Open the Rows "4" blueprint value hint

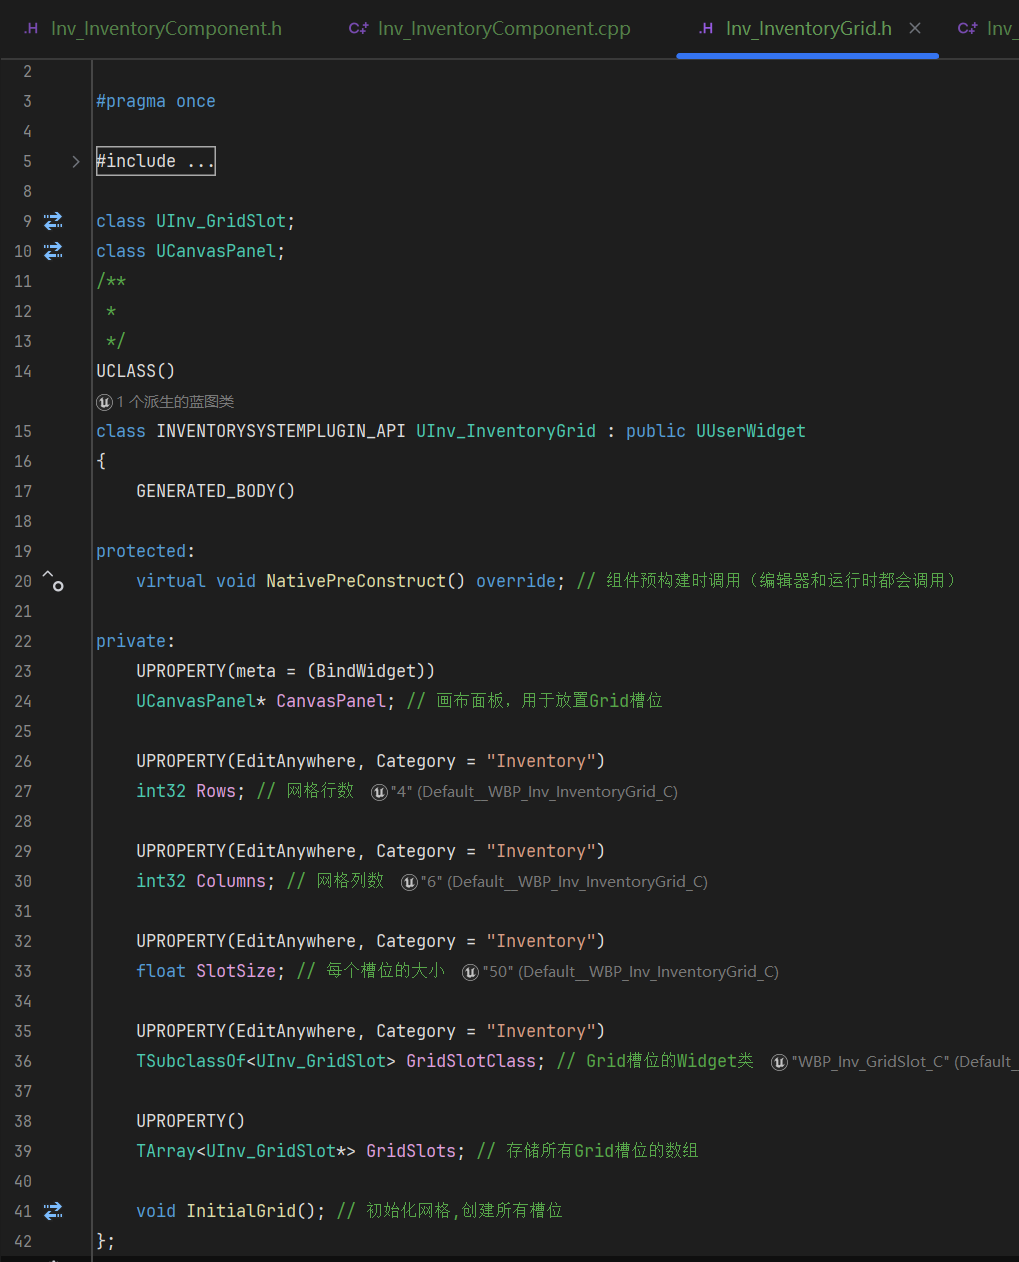pos(534,792)
